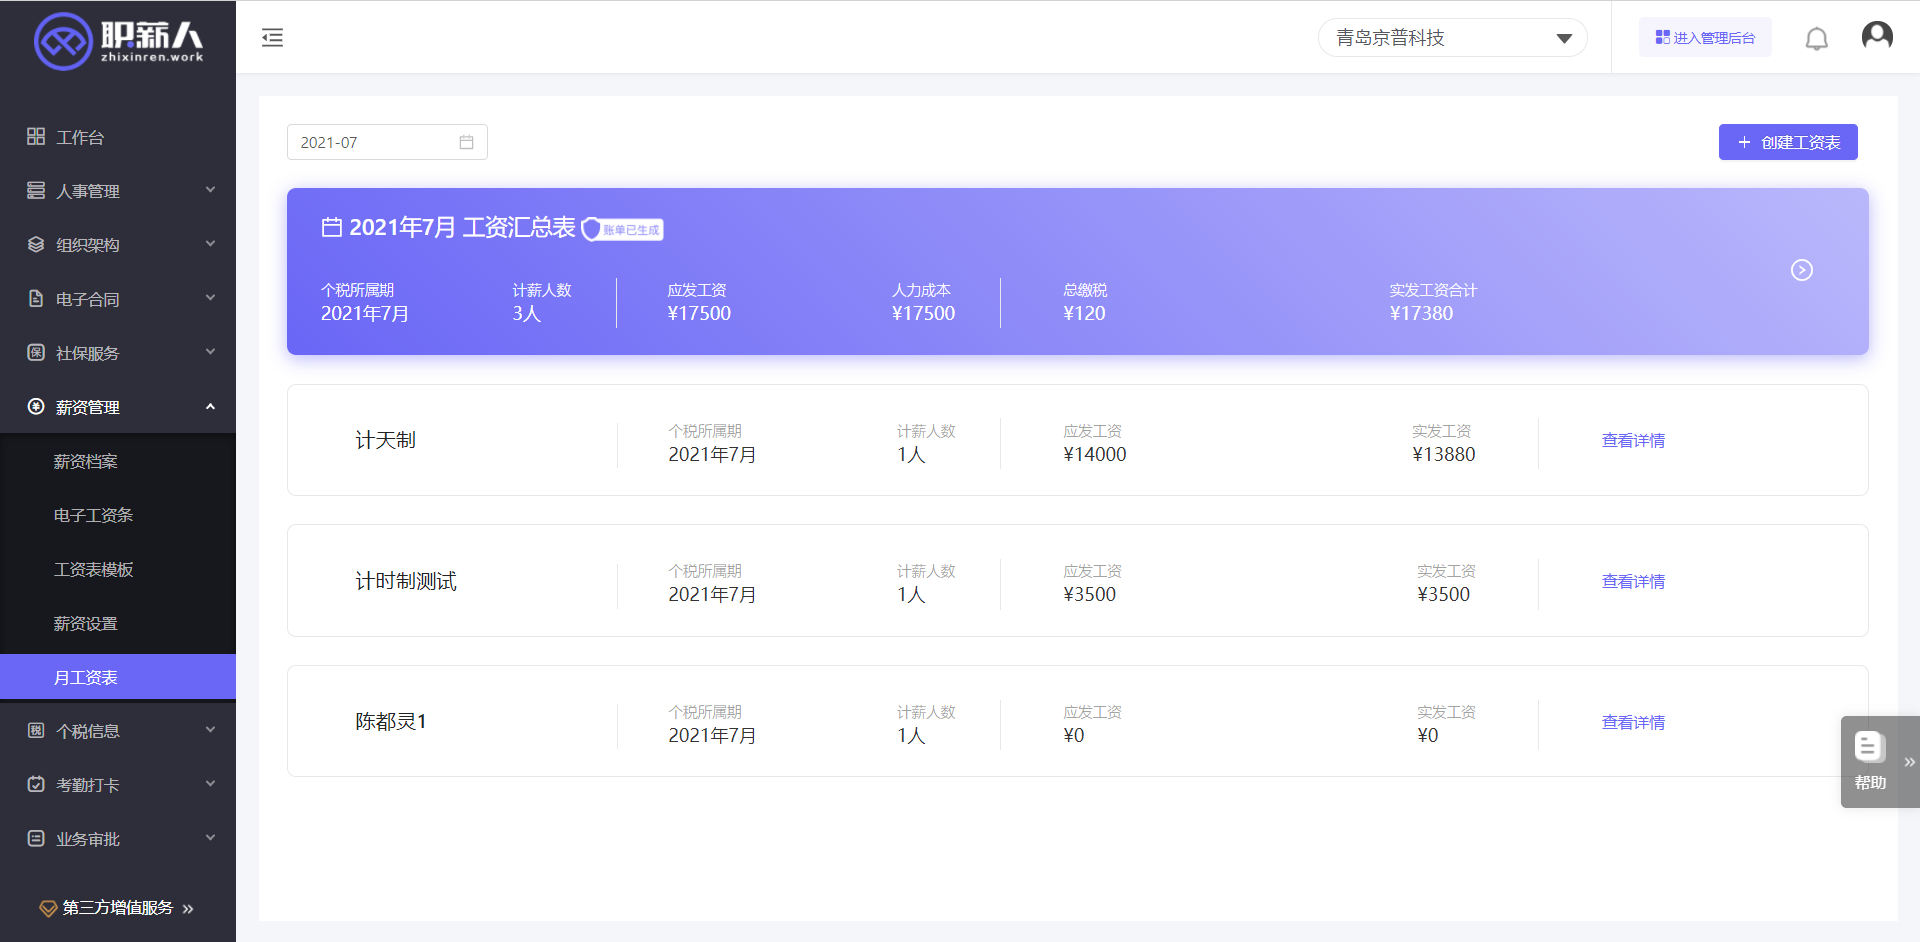
Task: Expand the 社保服务 menu chevron
Action: click(210, 352)
